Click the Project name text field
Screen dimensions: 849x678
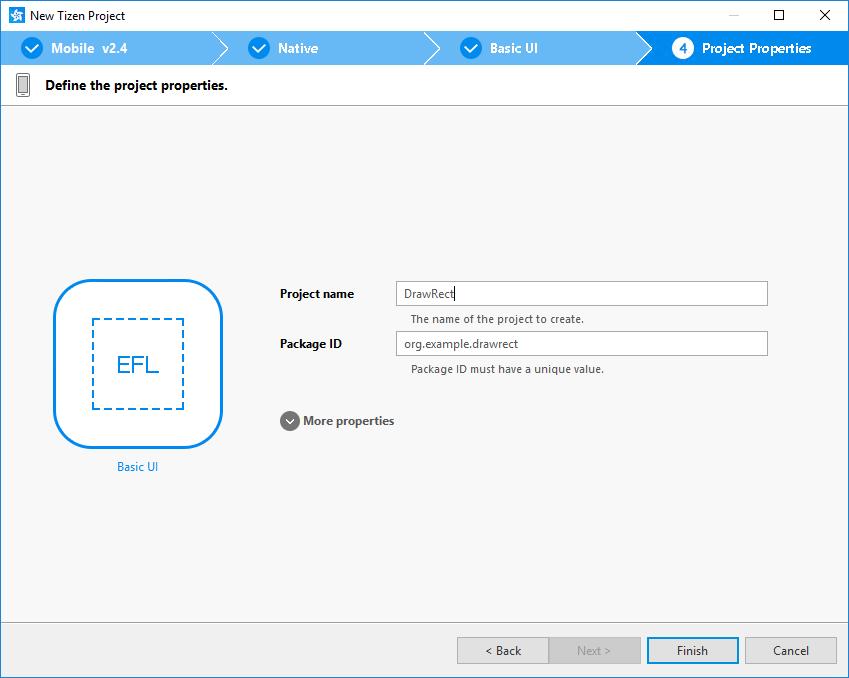click(581, 294)
